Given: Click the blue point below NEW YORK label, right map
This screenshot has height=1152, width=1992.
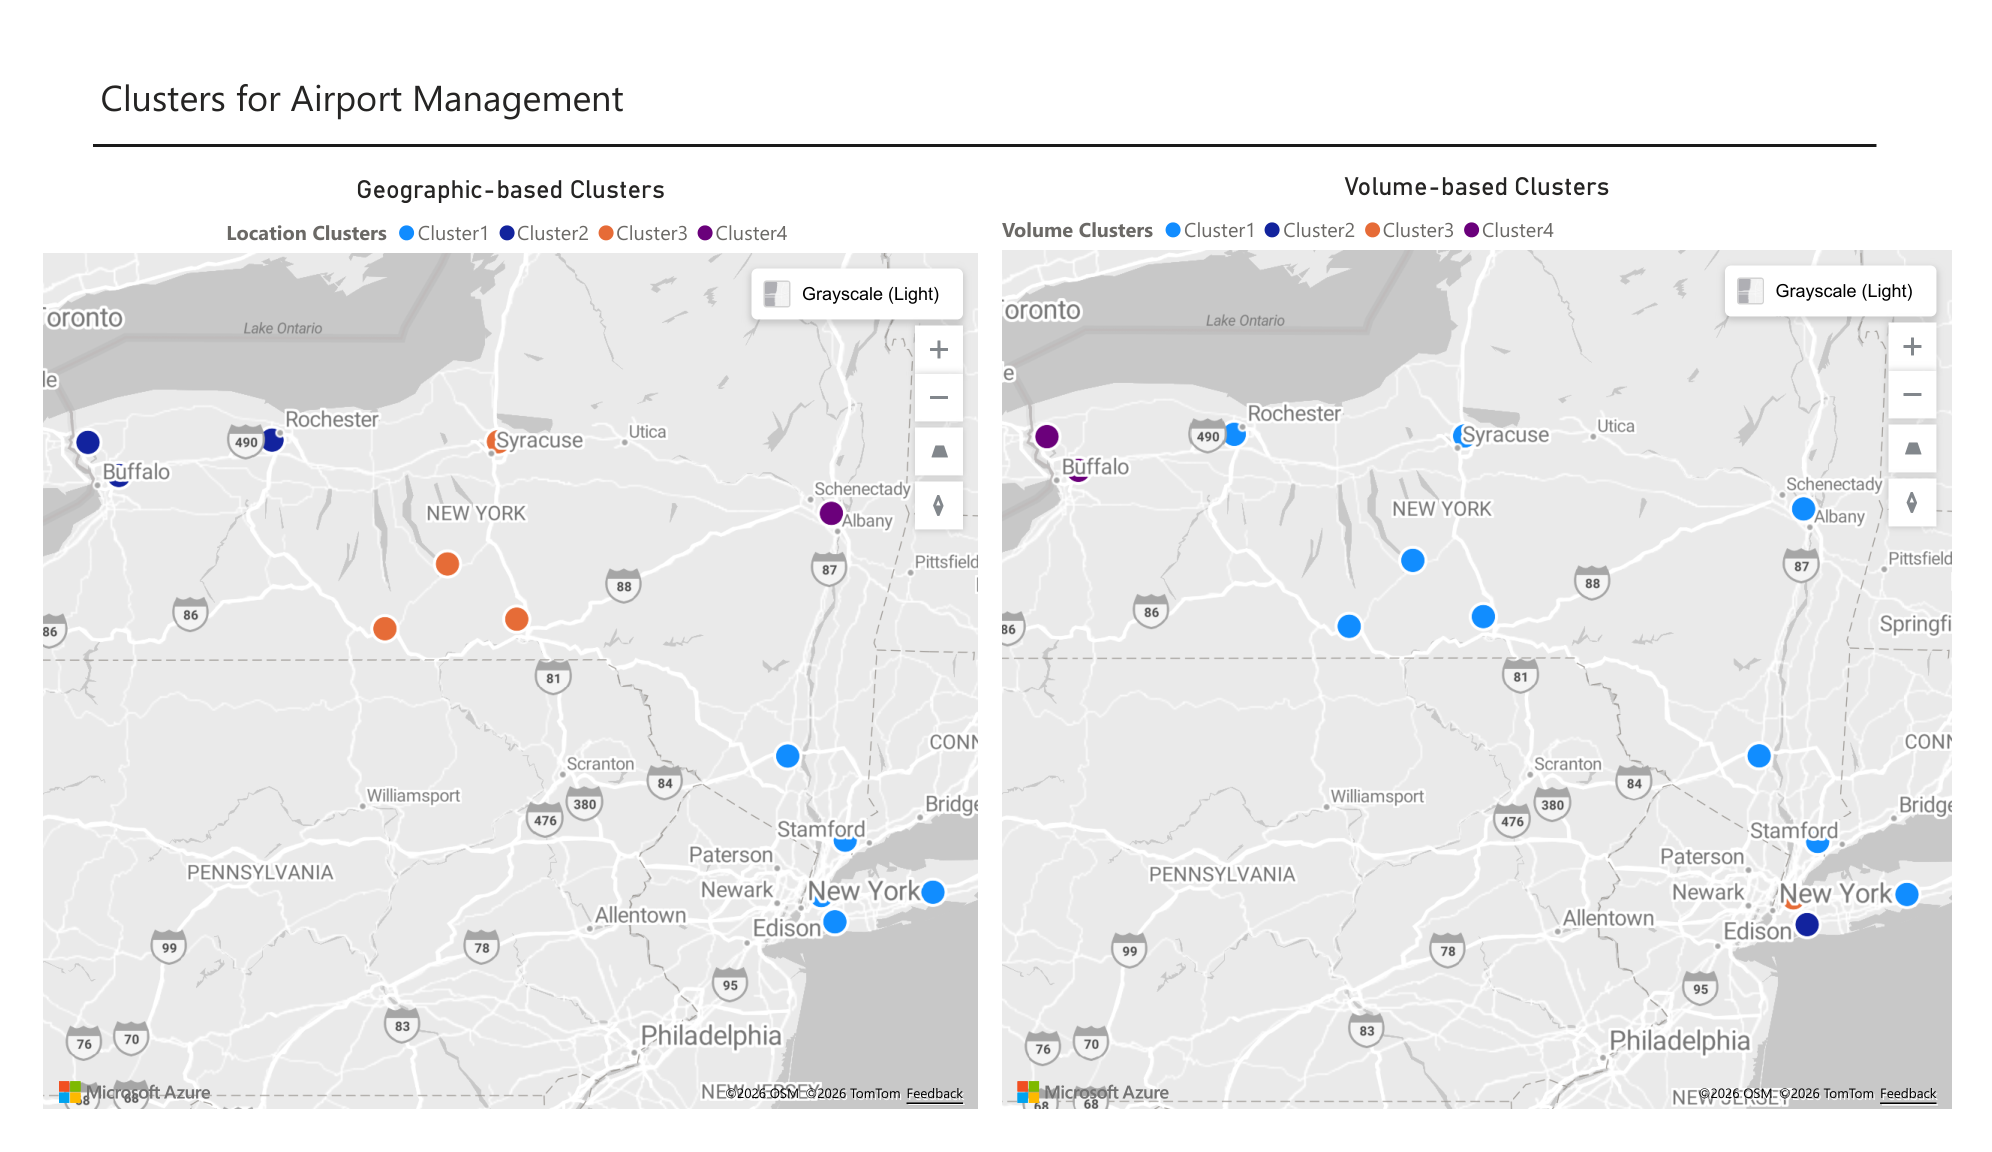Looking at the screenshot, I should point(1412,560).
